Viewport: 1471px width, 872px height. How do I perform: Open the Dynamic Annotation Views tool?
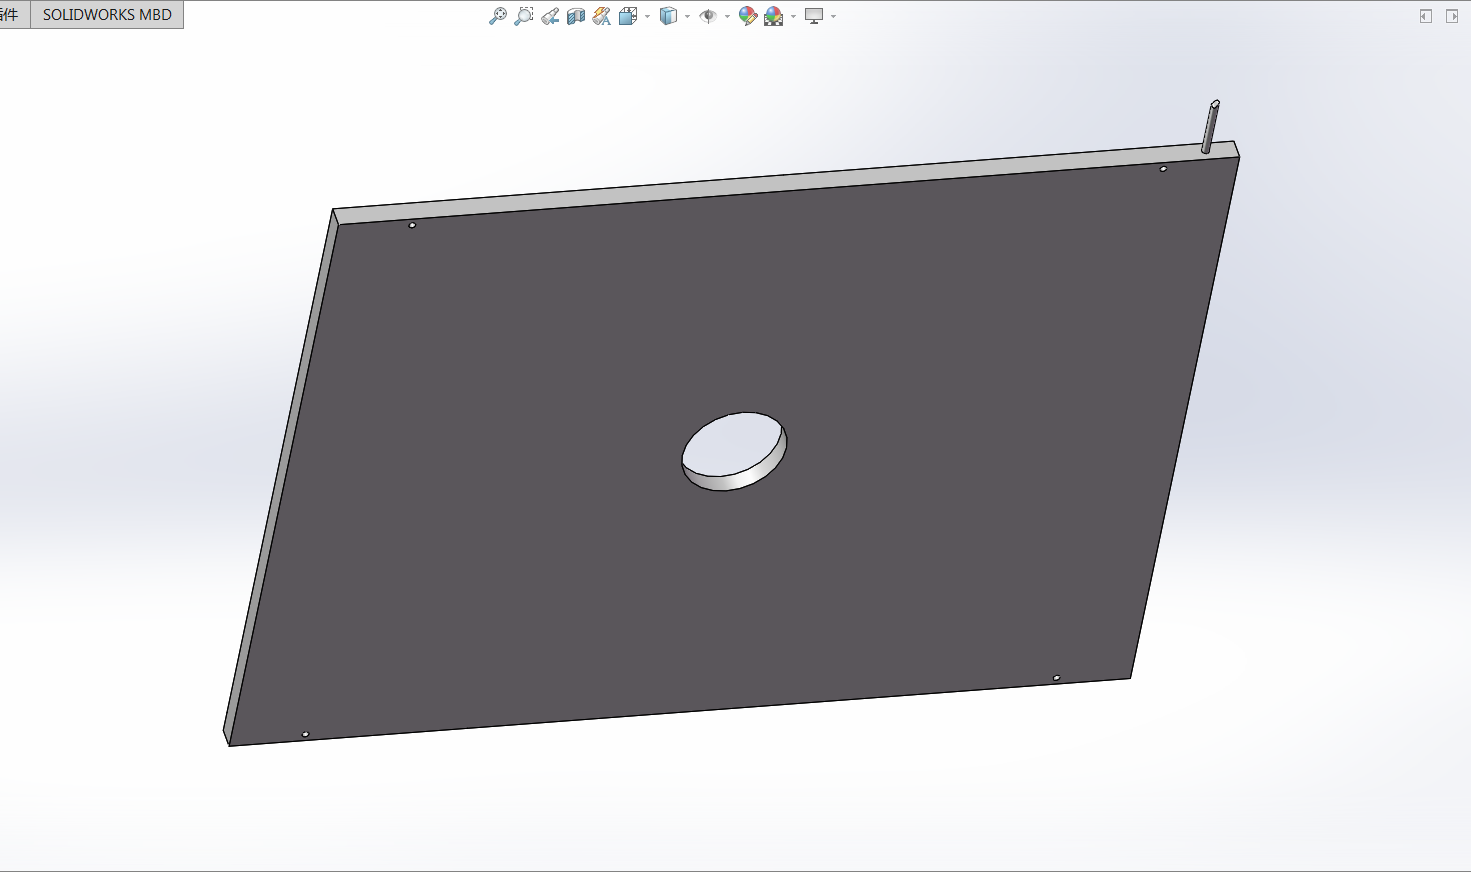click(601, 16)
